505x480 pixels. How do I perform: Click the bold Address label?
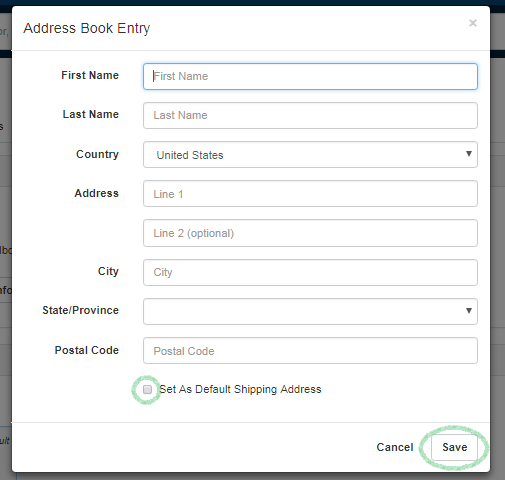click(x=96, y=193)
